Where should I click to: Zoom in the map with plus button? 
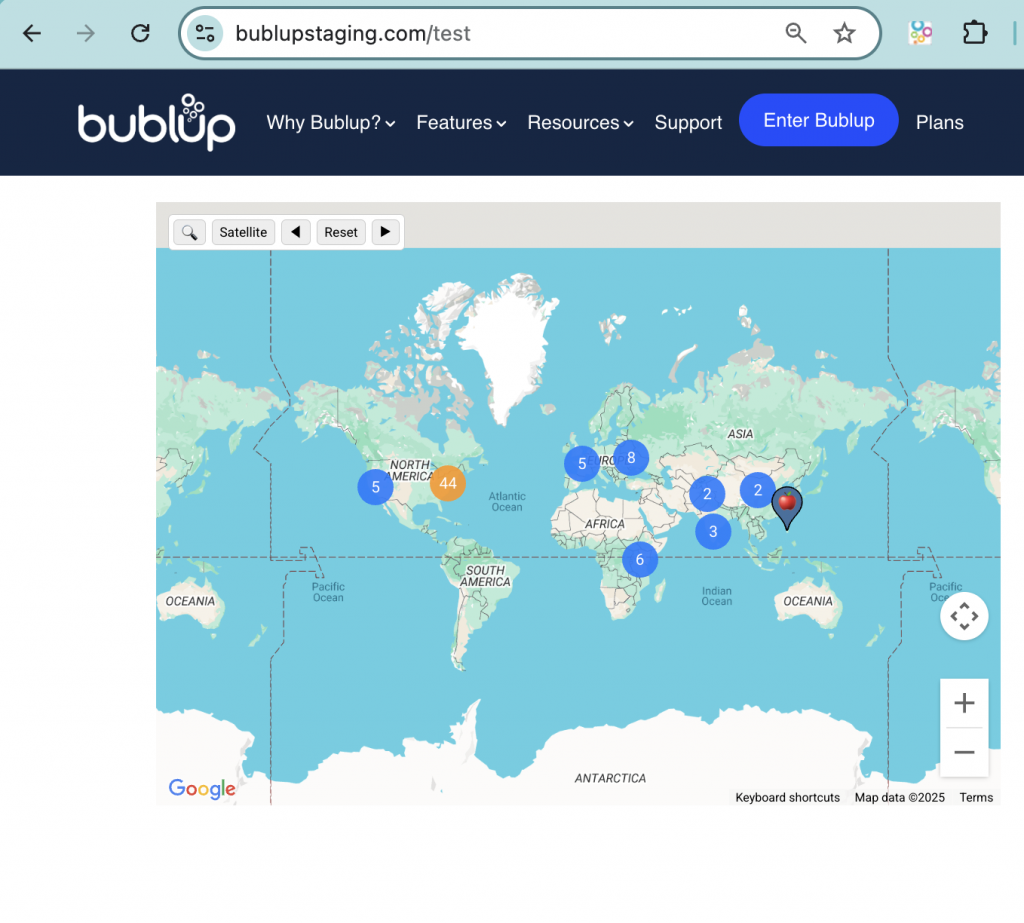pyautogui.click(x=964, y=703)
